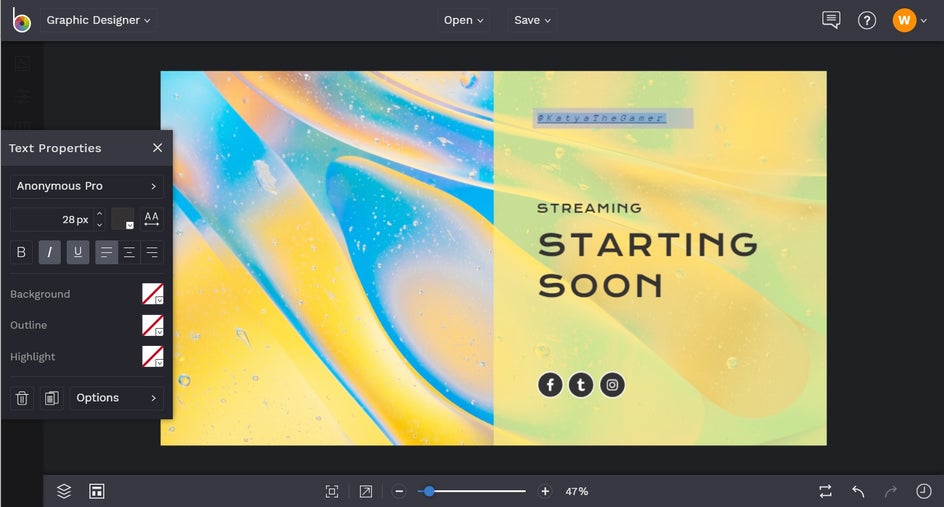Screen dimensions: 944x507
Task: Select the STARTING SOON heading
Action: 647,265
